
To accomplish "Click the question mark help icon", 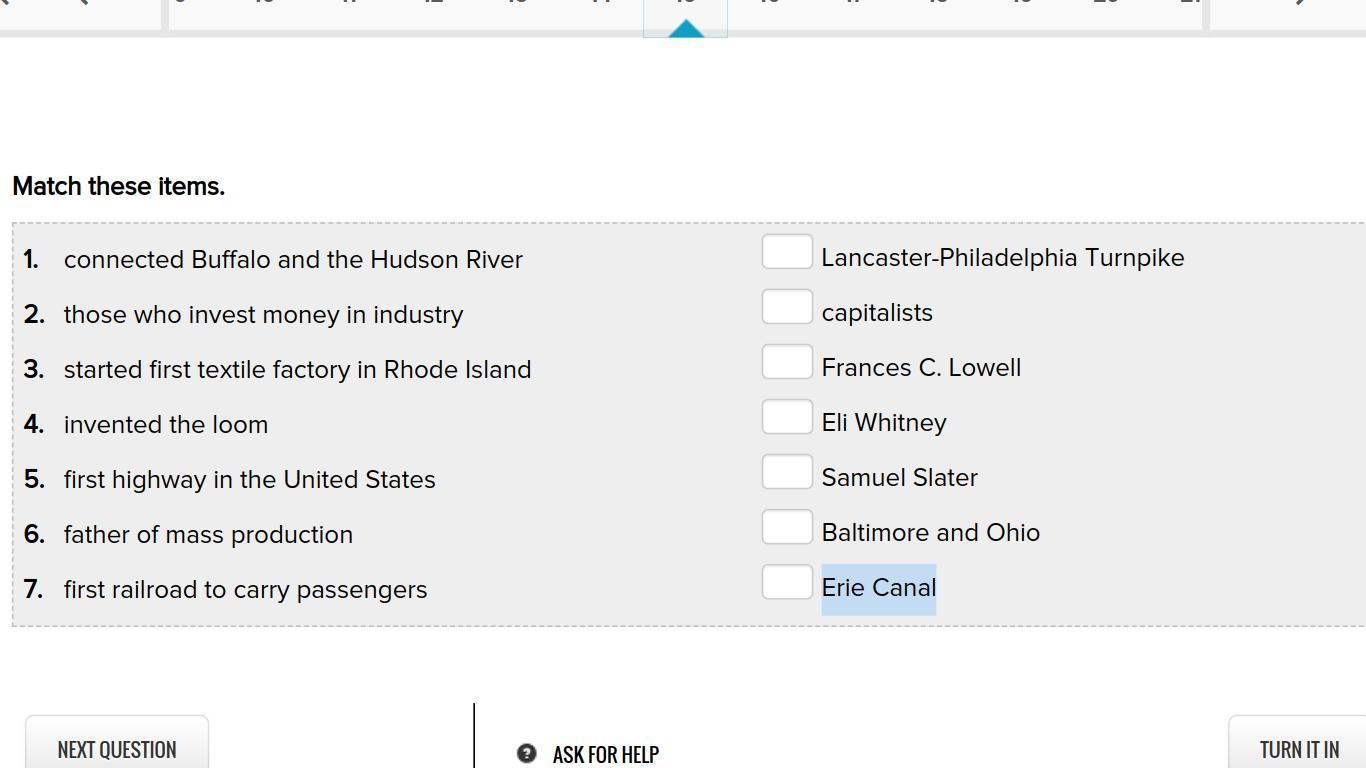I will 526,753.
